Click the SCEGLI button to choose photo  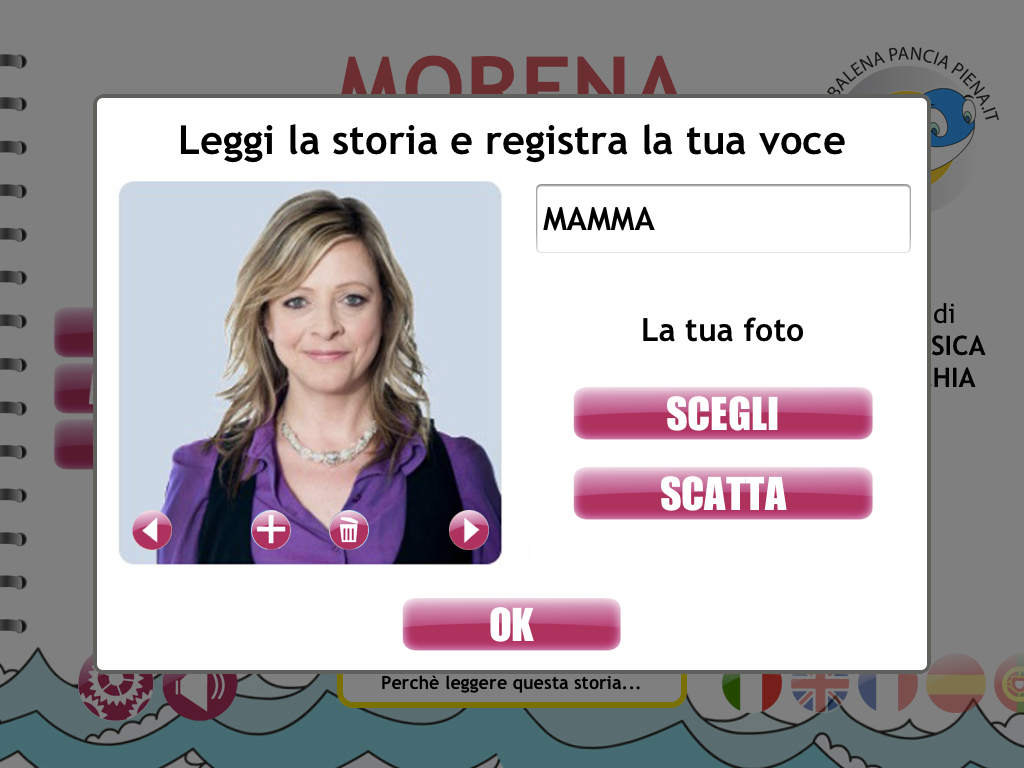(x=723, y=413)
